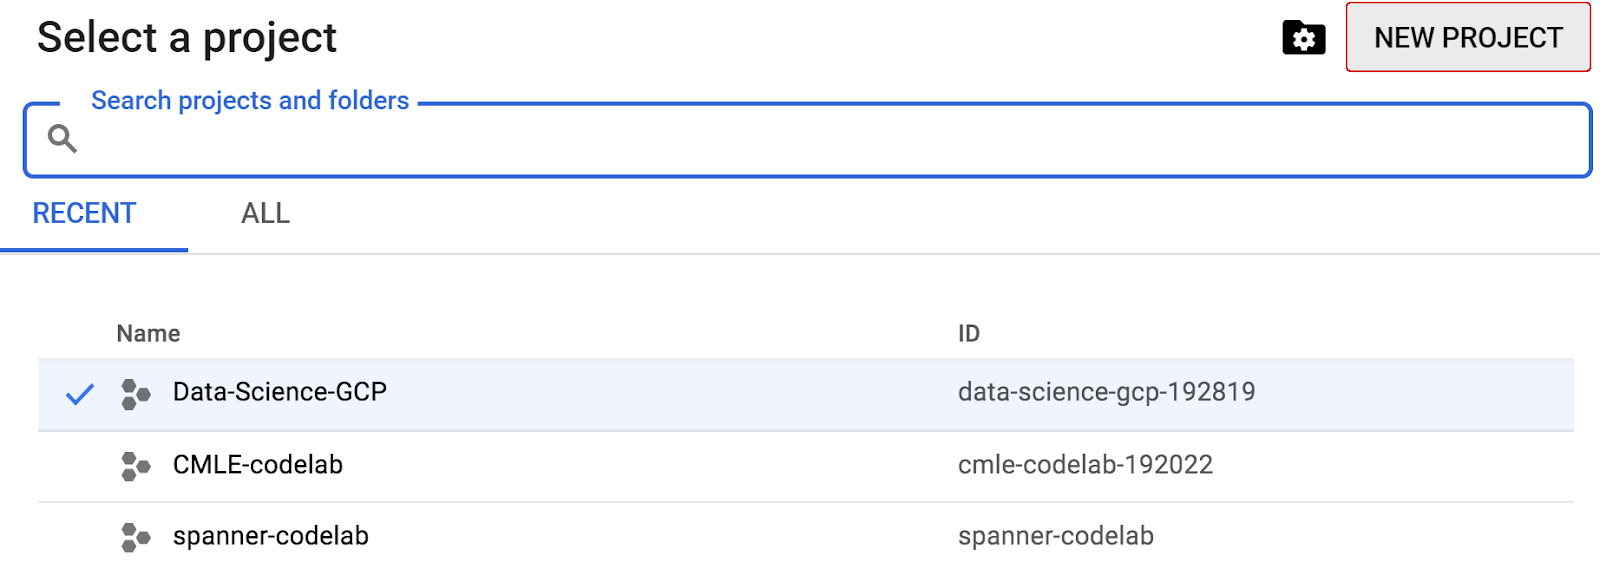Click the blue checkmark for the selected project
This screenshot has width=1600, height=569.
[80, 394]
